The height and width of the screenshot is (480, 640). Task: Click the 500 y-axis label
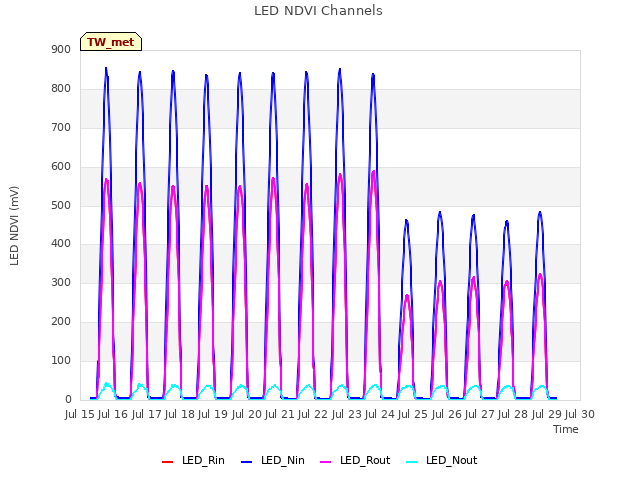pyautogui.click(x=61, y=206)
